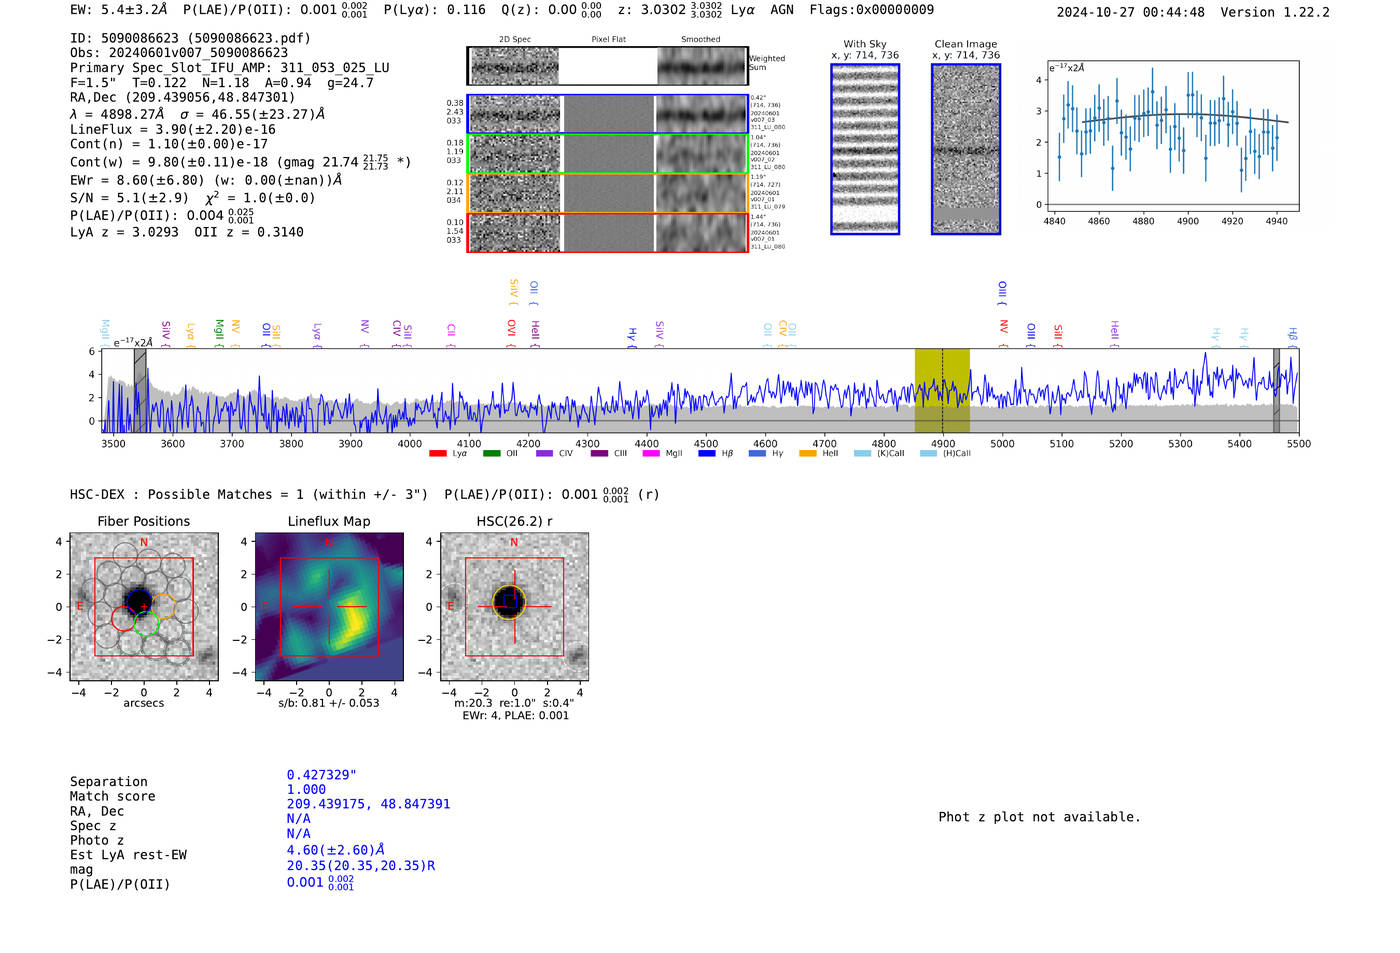Image resolution: width=1400 pixels, height=953 pixels.
Task: Click the orange-bordered fiber spectrum row
Action: coord(608,193)
